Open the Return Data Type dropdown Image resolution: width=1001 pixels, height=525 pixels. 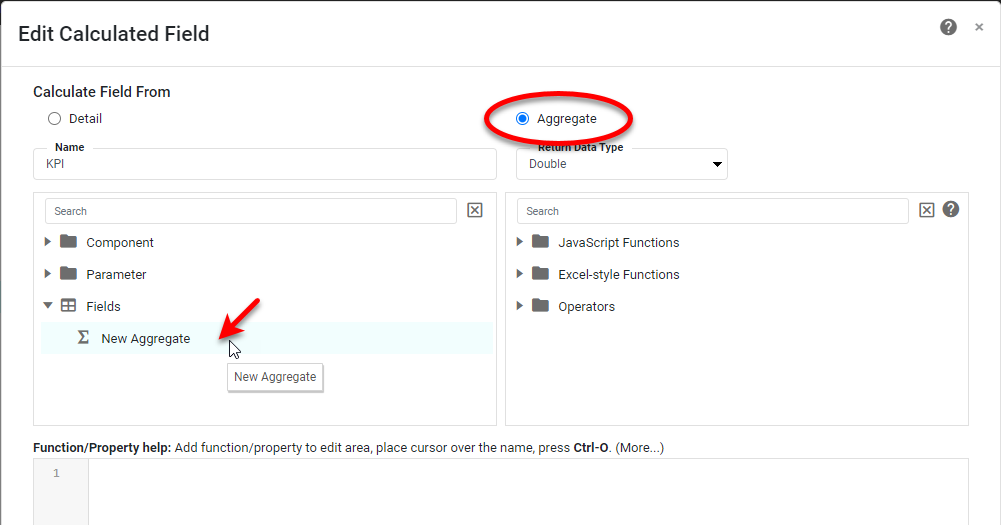coord(622,164)
